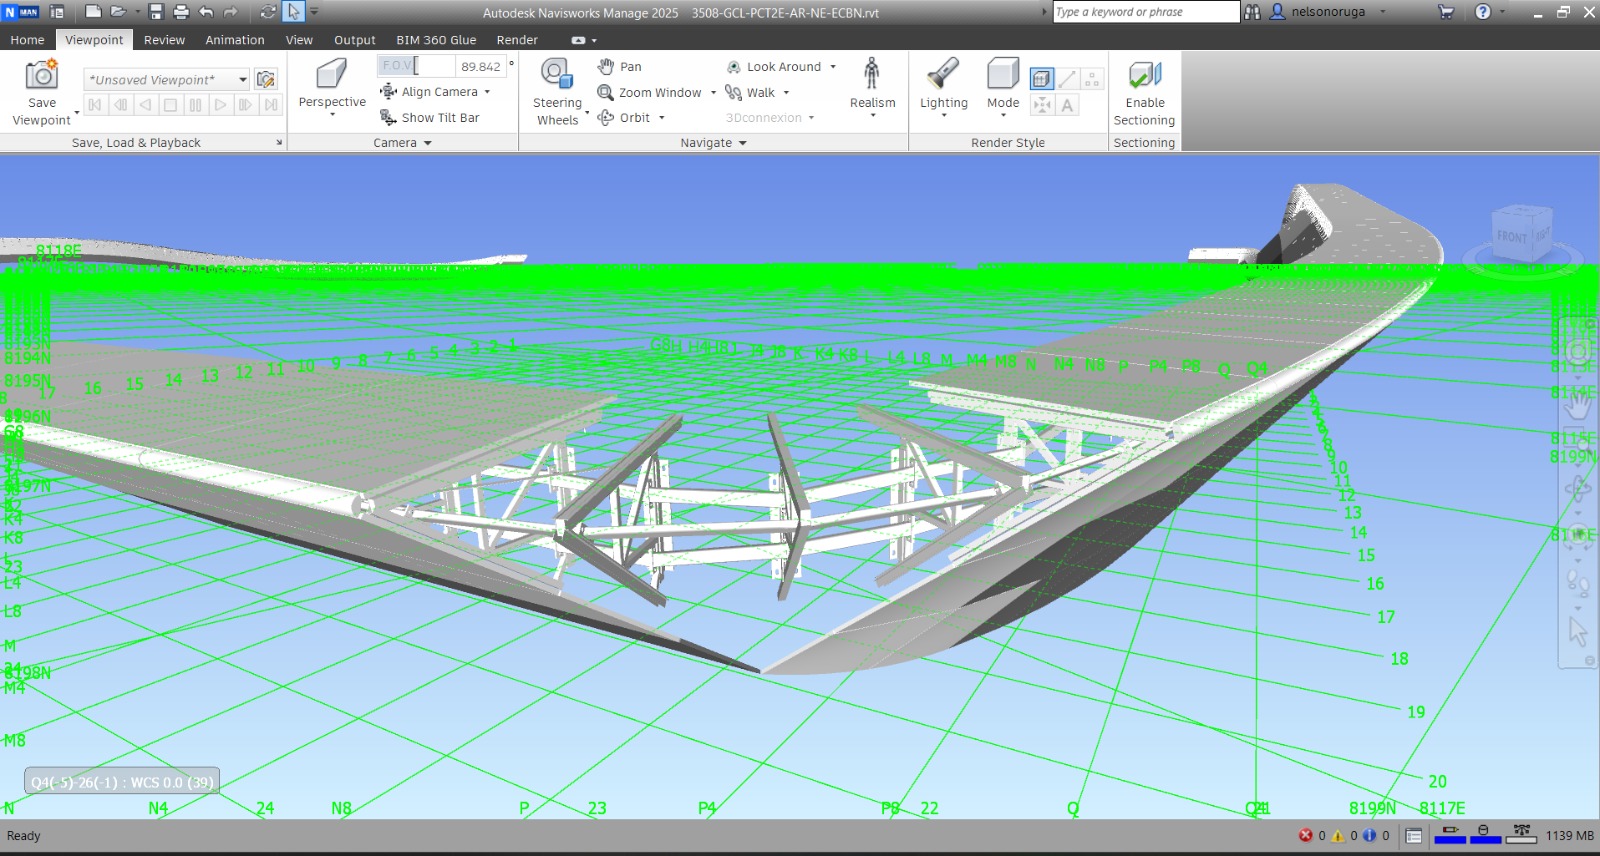Expand the Navigate panel
Viewport: 1600px width, 856px height.
tap(714, 143)
